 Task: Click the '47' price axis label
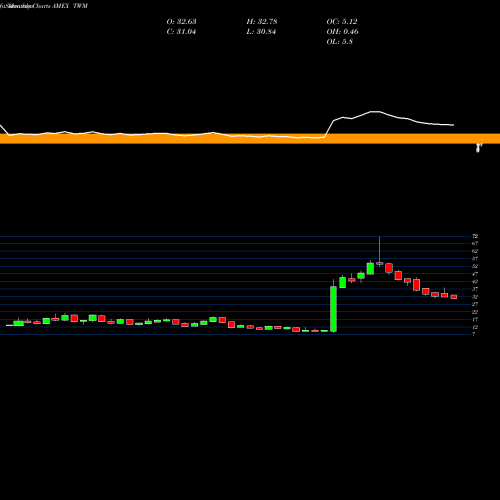point(475,274)
